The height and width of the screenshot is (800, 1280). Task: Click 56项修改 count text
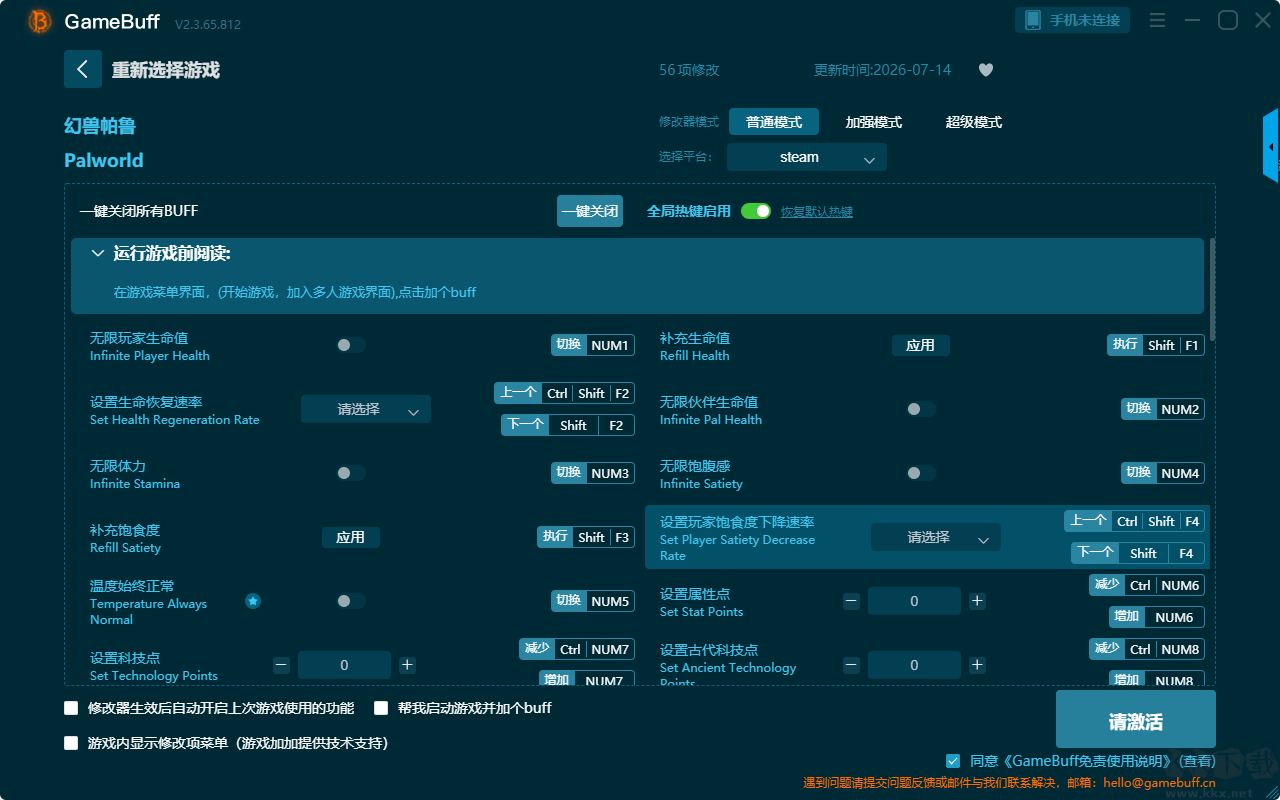(689, 70)
